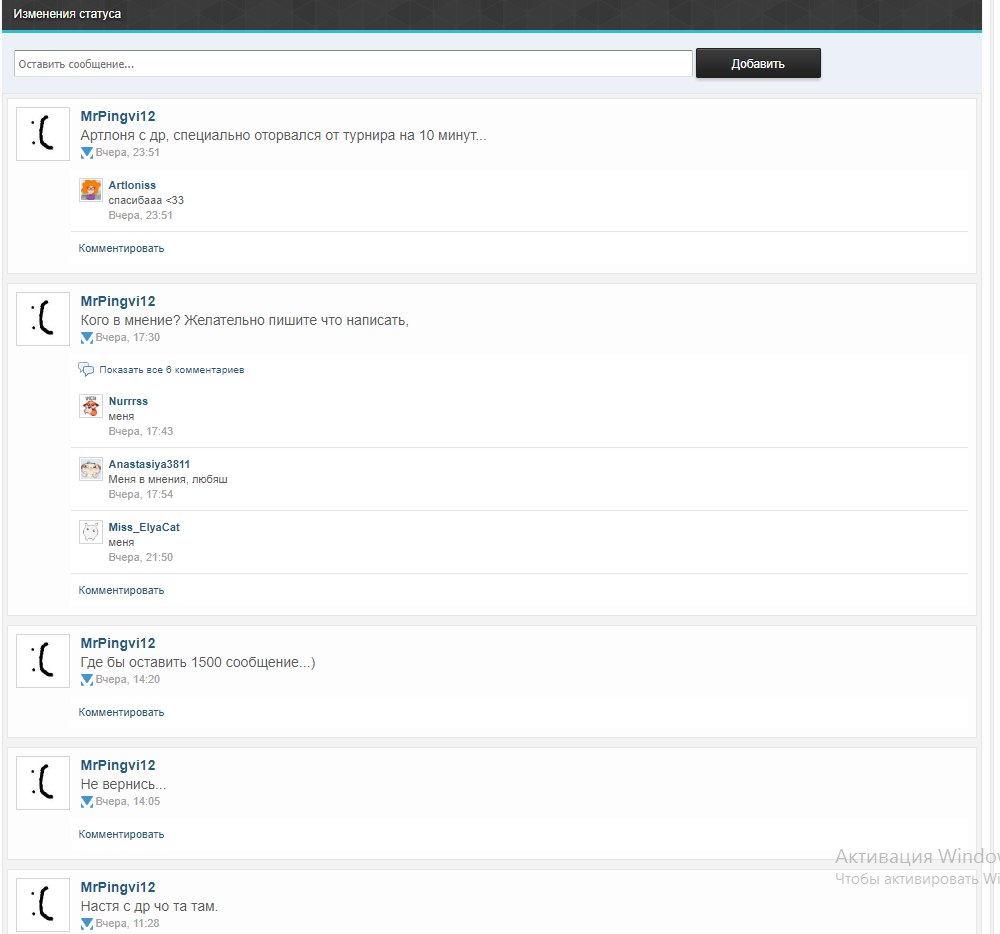Open MrPingvi12 link on 'Кого в мнение' post
The image size is (1000, 934).
point(117,301)
